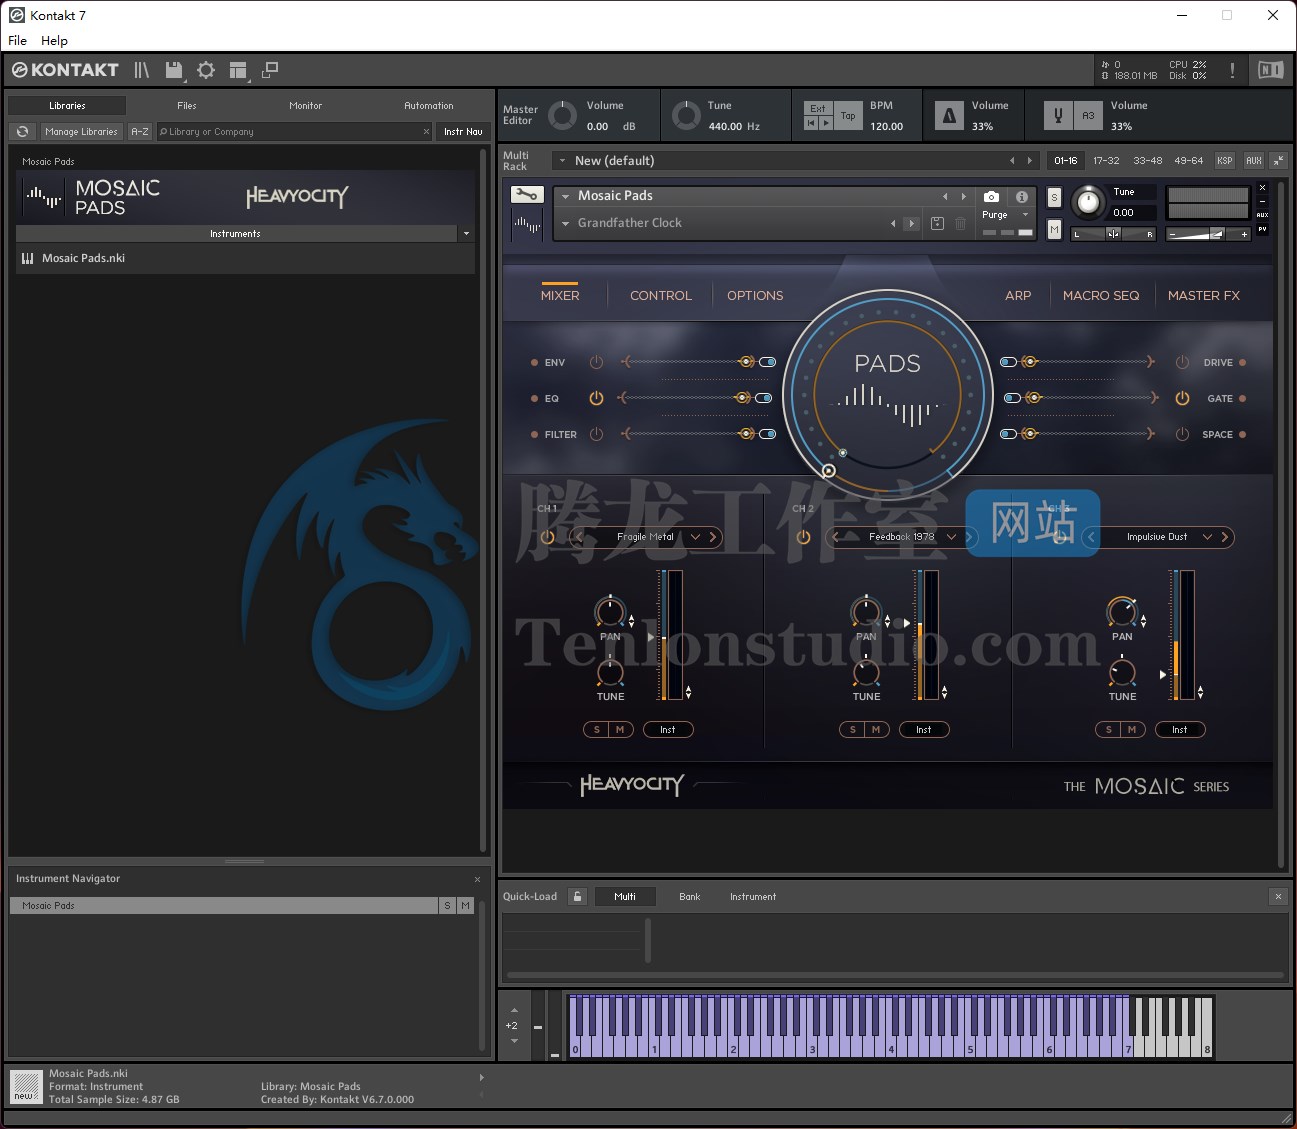Open the OPTIONS tab
1297x1129 pixels.
pos(755,296)
